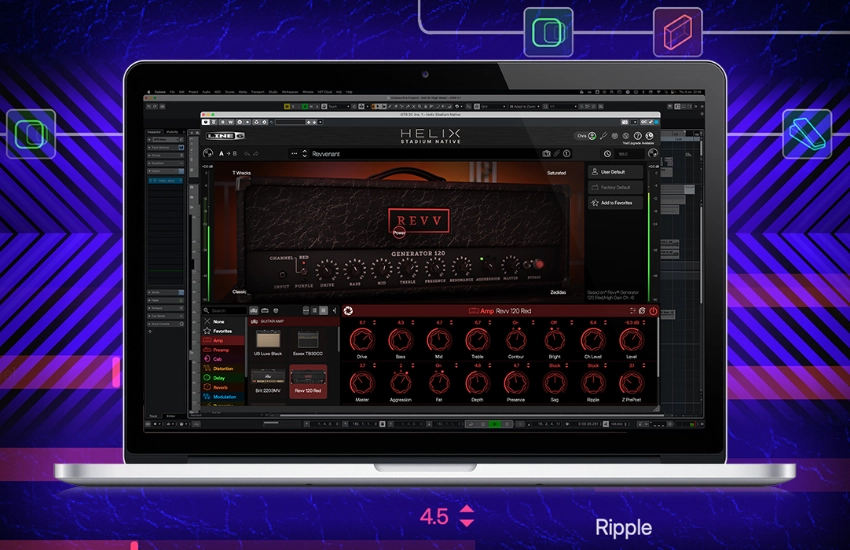Open the preset options ellipsis menu
Image resolution: width=850 pixels, height=550 pixels.
coord(294,153)
